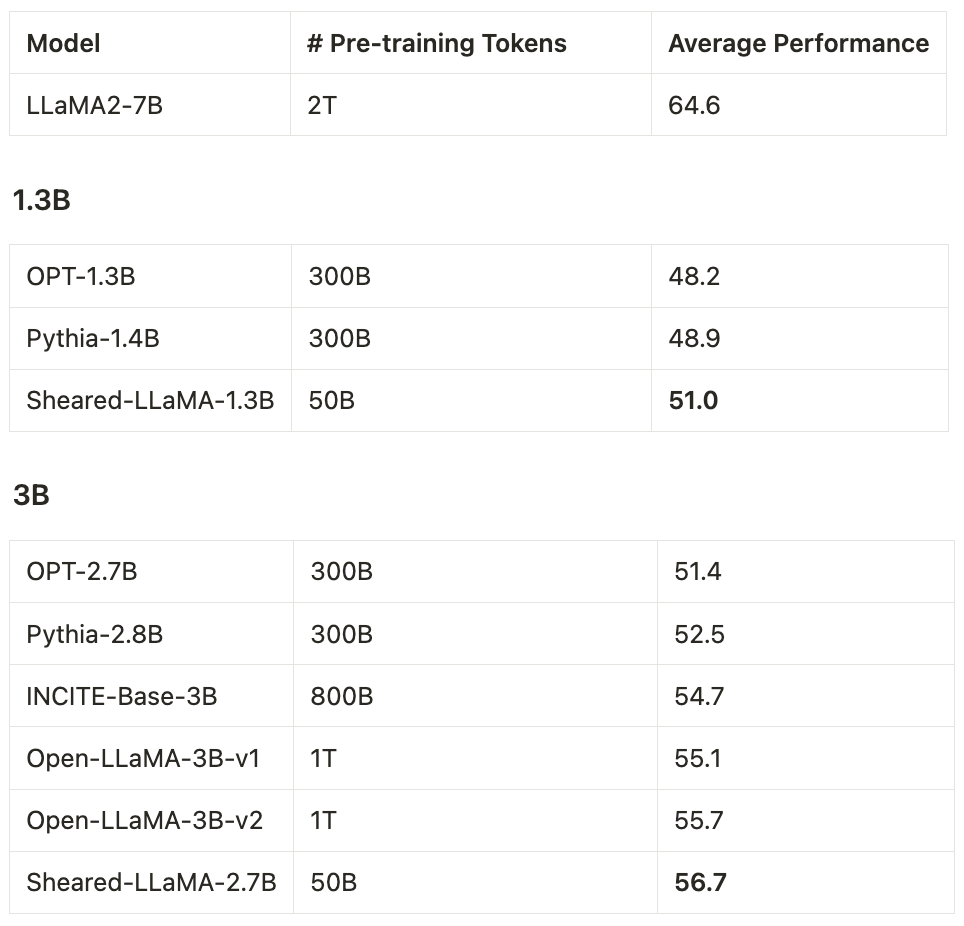
Task: Click the Pythia-1.4B model name
Action: pos(92,339)
